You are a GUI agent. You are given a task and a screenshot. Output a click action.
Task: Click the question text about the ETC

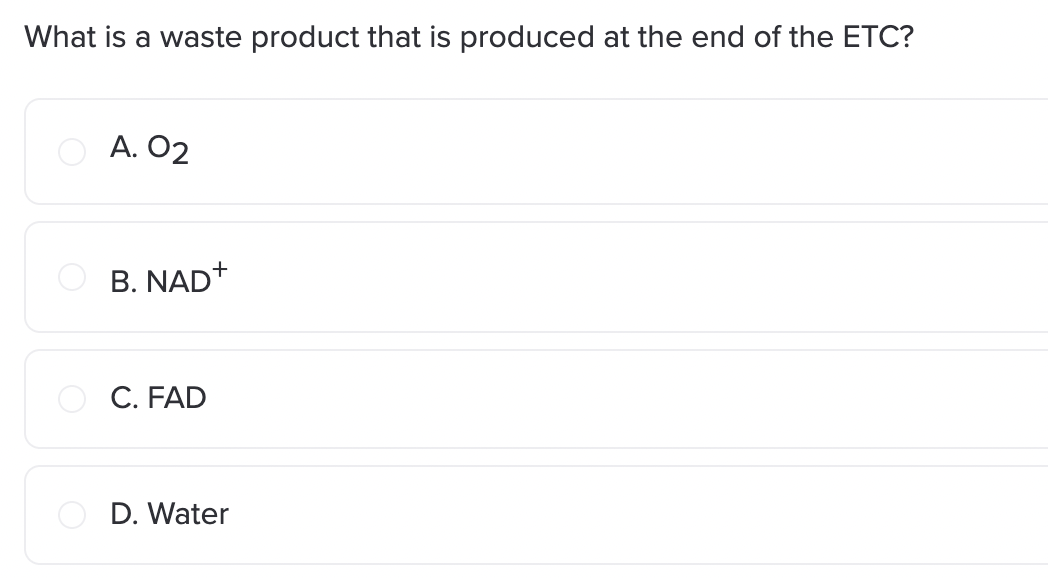point(469,37)
